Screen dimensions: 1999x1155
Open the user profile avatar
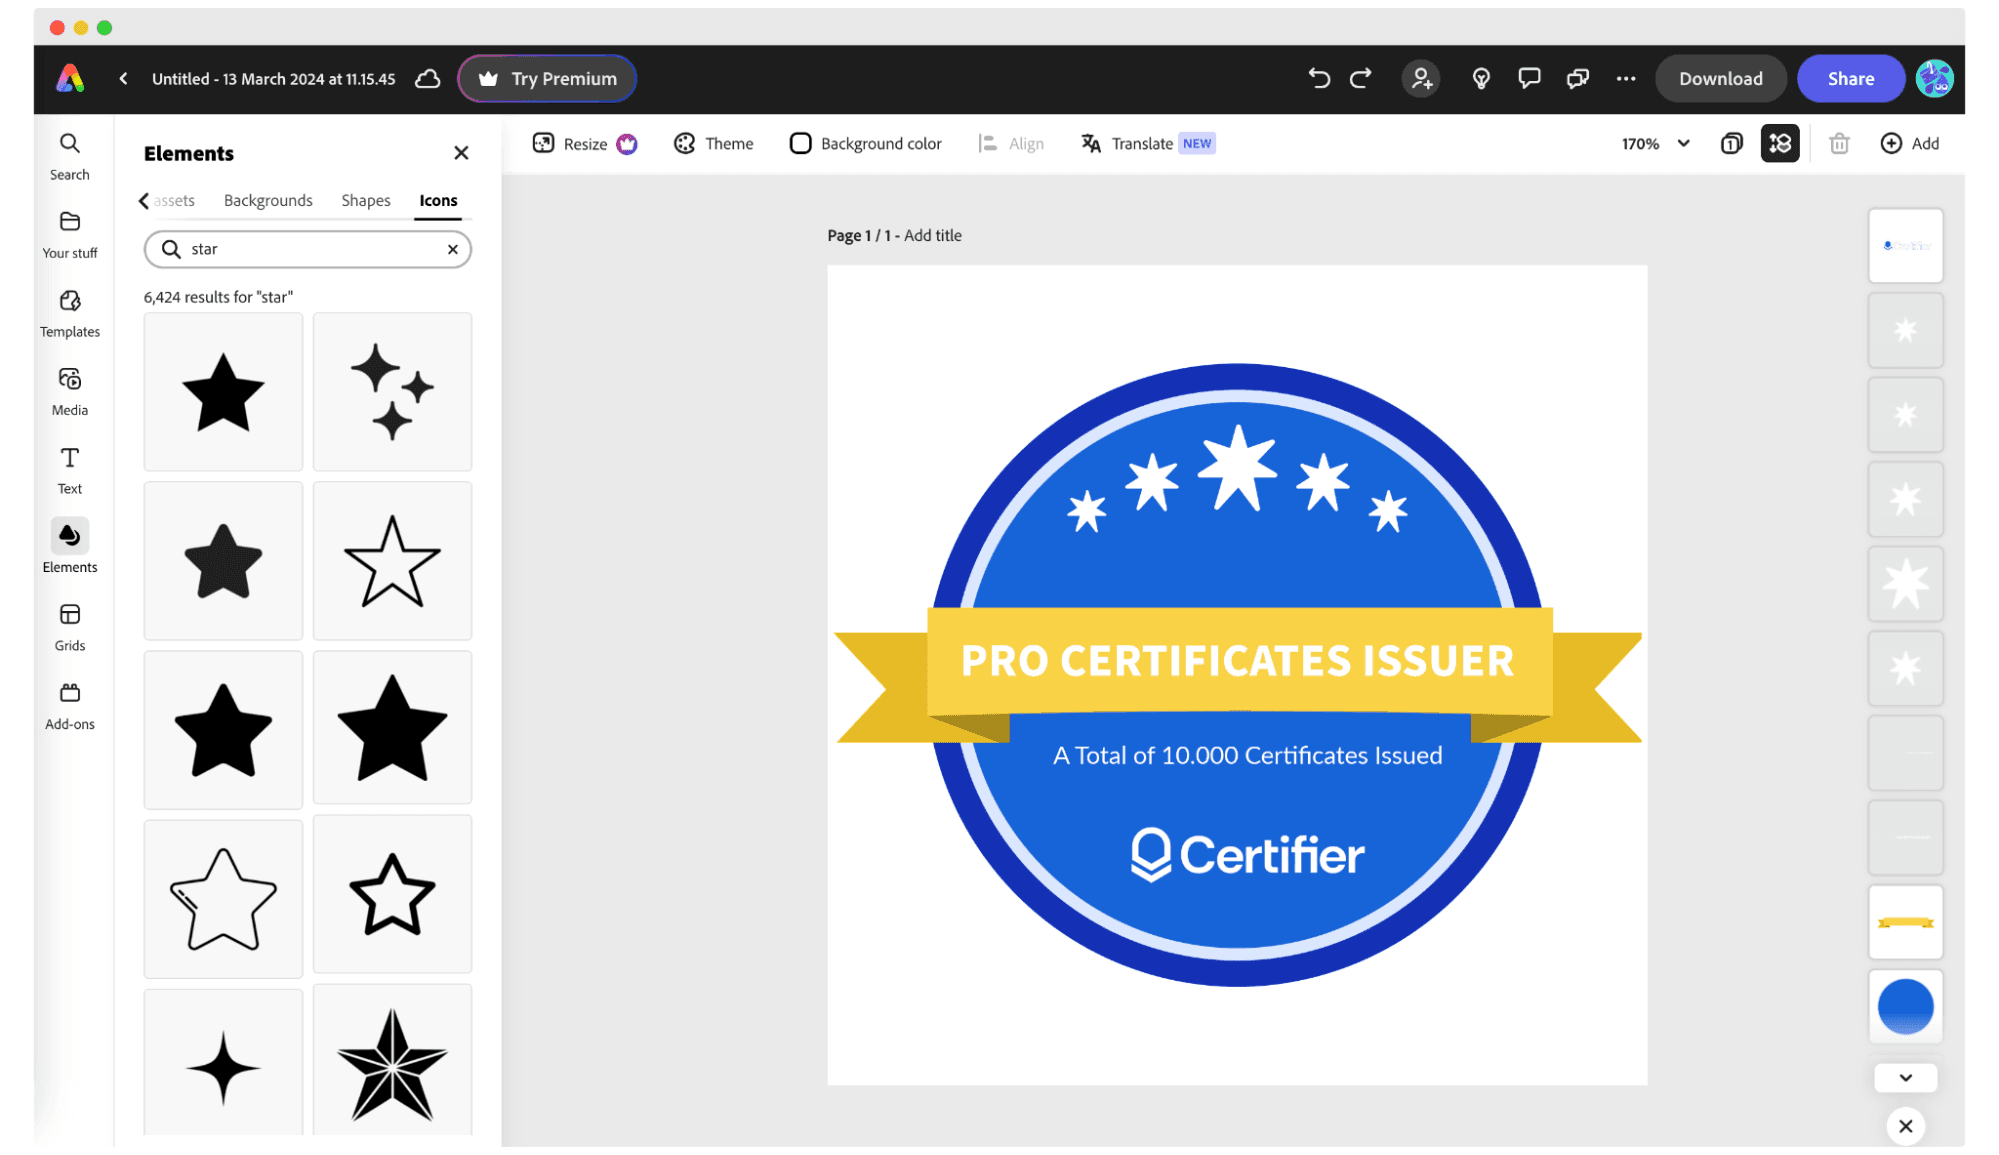[x=1935, y=78]
